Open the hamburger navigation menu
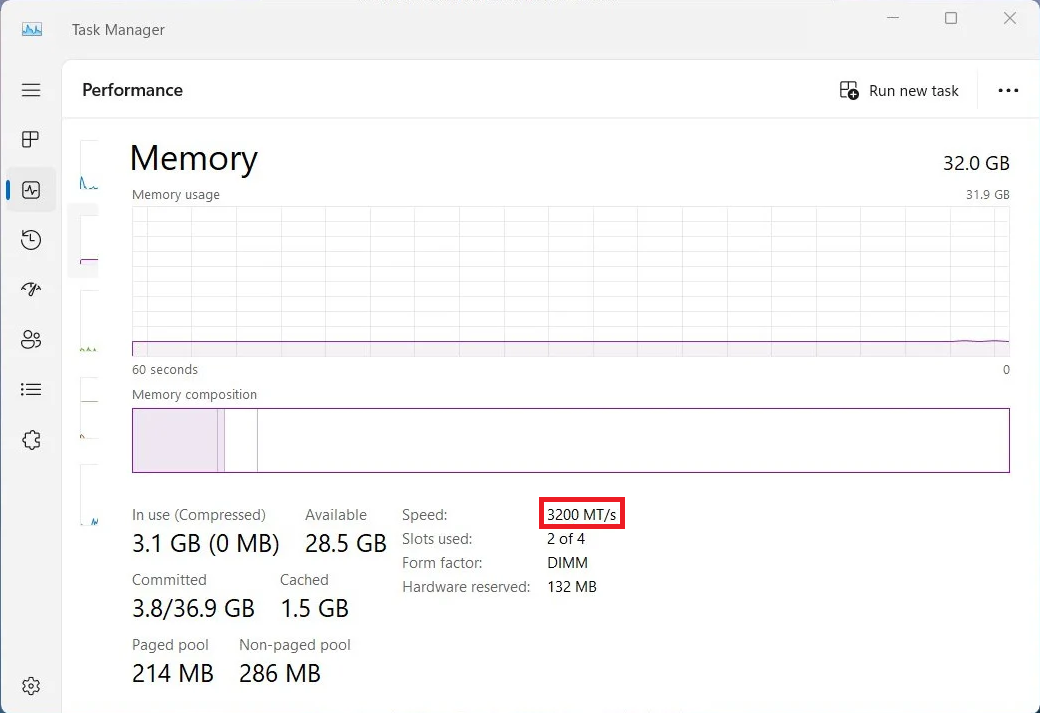Viewport: 1040px width, 713px height. point(31,90)
